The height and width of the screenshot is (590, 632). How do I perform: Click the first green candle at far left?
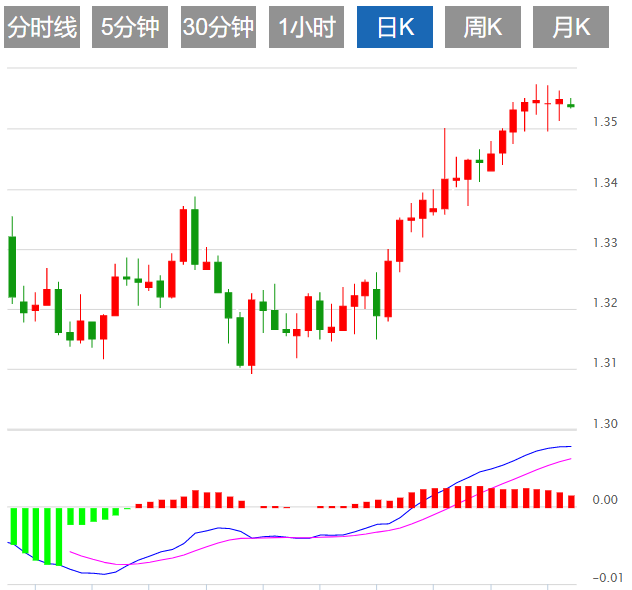(12, 266)
